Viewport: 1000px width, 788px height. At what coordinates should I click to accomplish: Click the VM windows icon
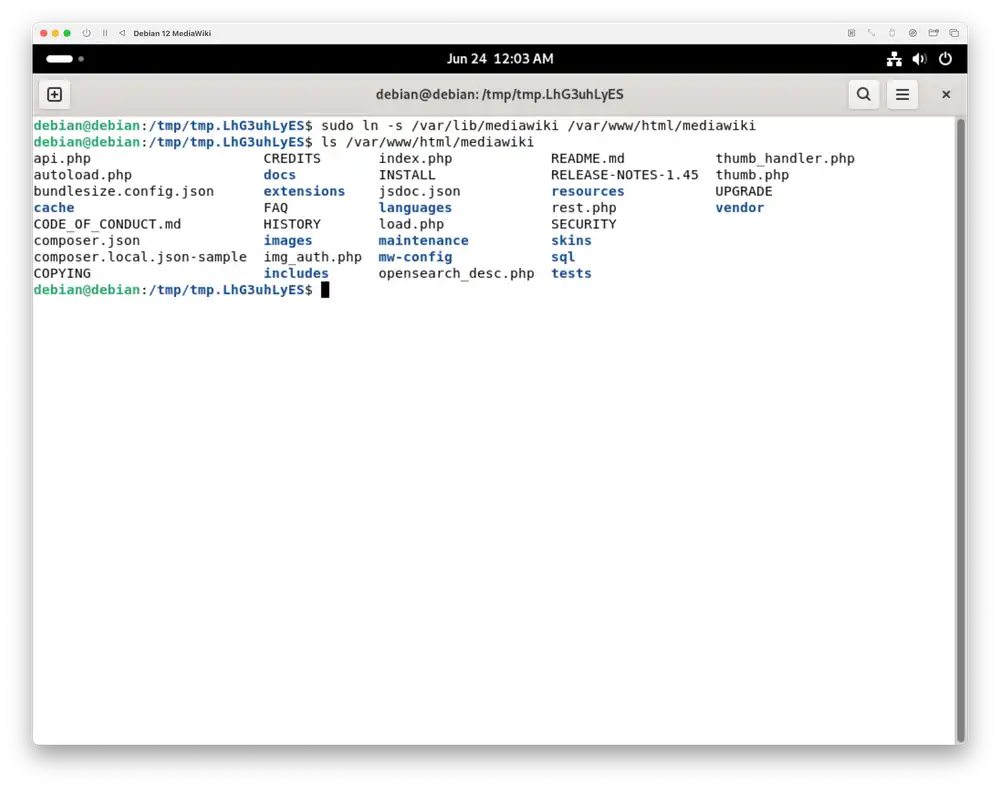954,33
